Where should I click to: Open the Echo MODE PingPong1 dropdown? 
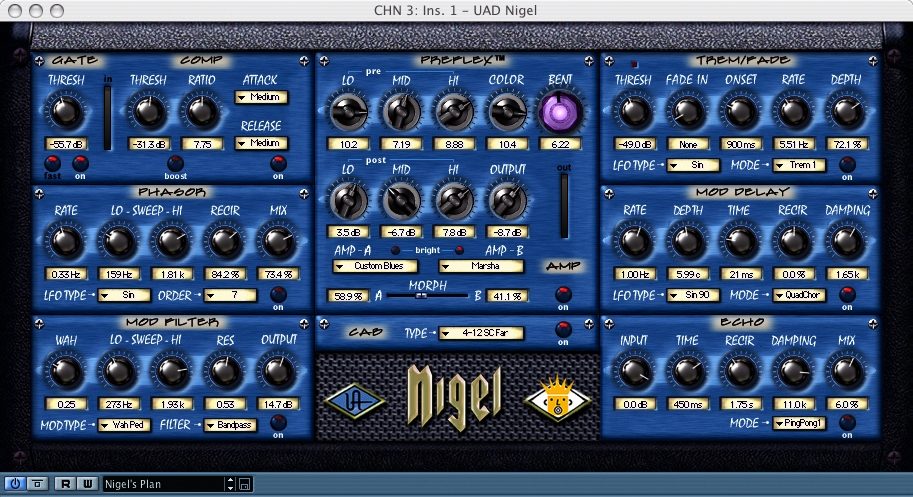[x=799, y=424]
